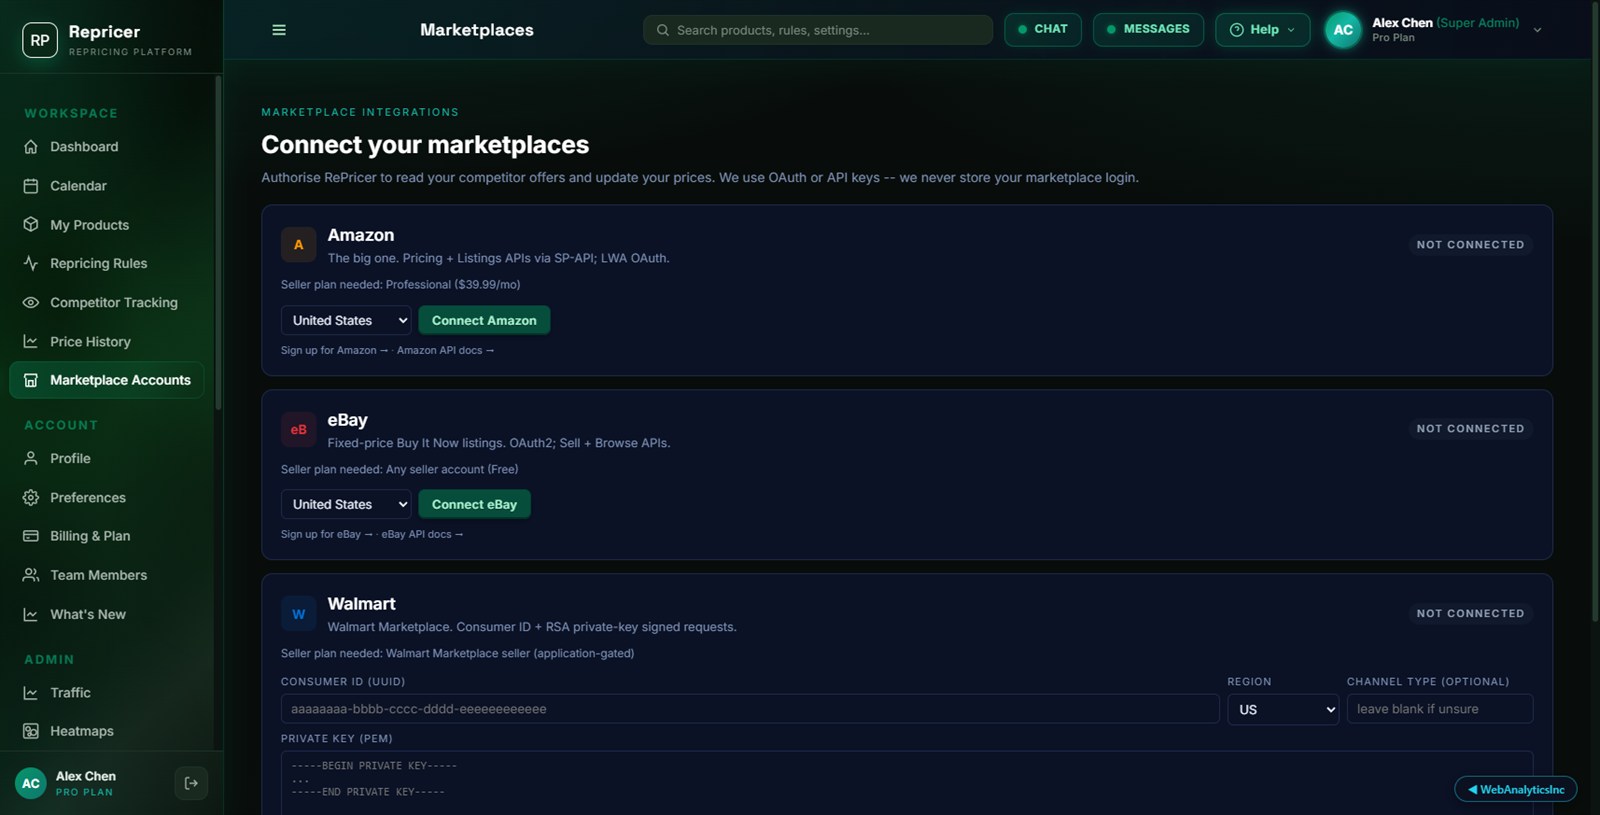The image size is (1600, 815).
Task: Open the Amazon country dropdown
Action: pyautogui.click(x=346, y=320)
